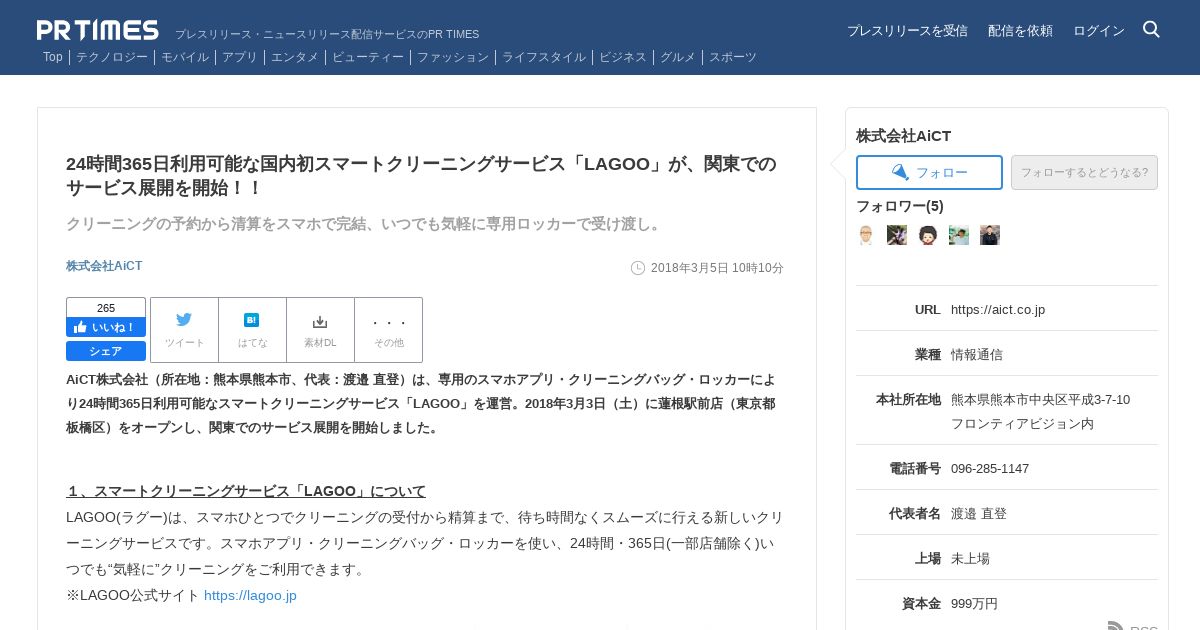This screenshot has height=630, width=1200.
Task: Open the PR TIMES logo home link
Action: click(x=98, y=30)
